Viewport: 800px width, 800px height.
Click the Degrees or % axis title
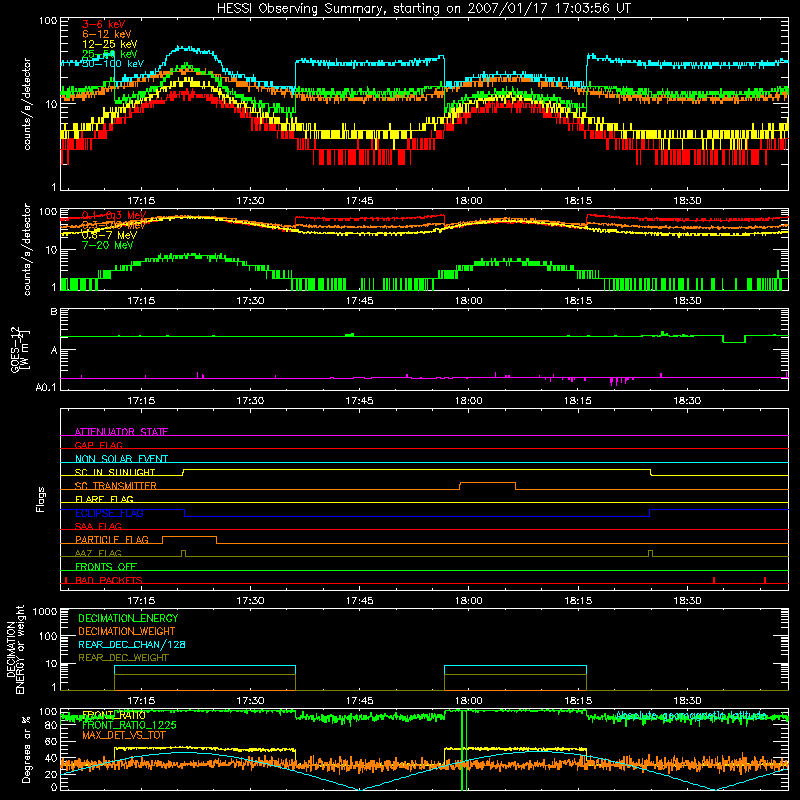26,749
